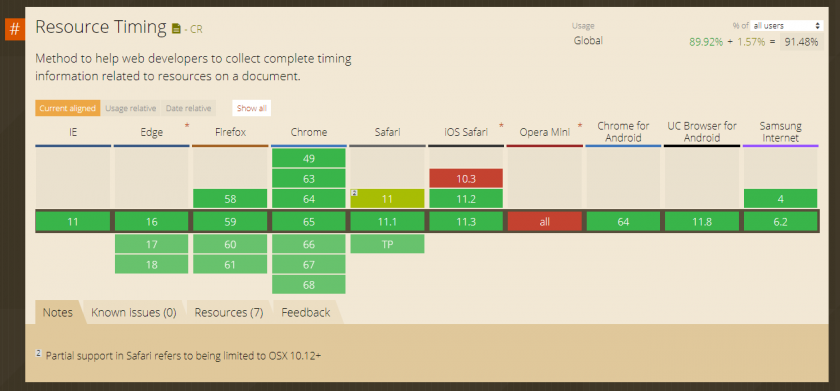Image resolution: width=840 pixels, height=391 pixels.
Task: Click the asterisk next to Opera Mini header
Action: pos(580,126)
